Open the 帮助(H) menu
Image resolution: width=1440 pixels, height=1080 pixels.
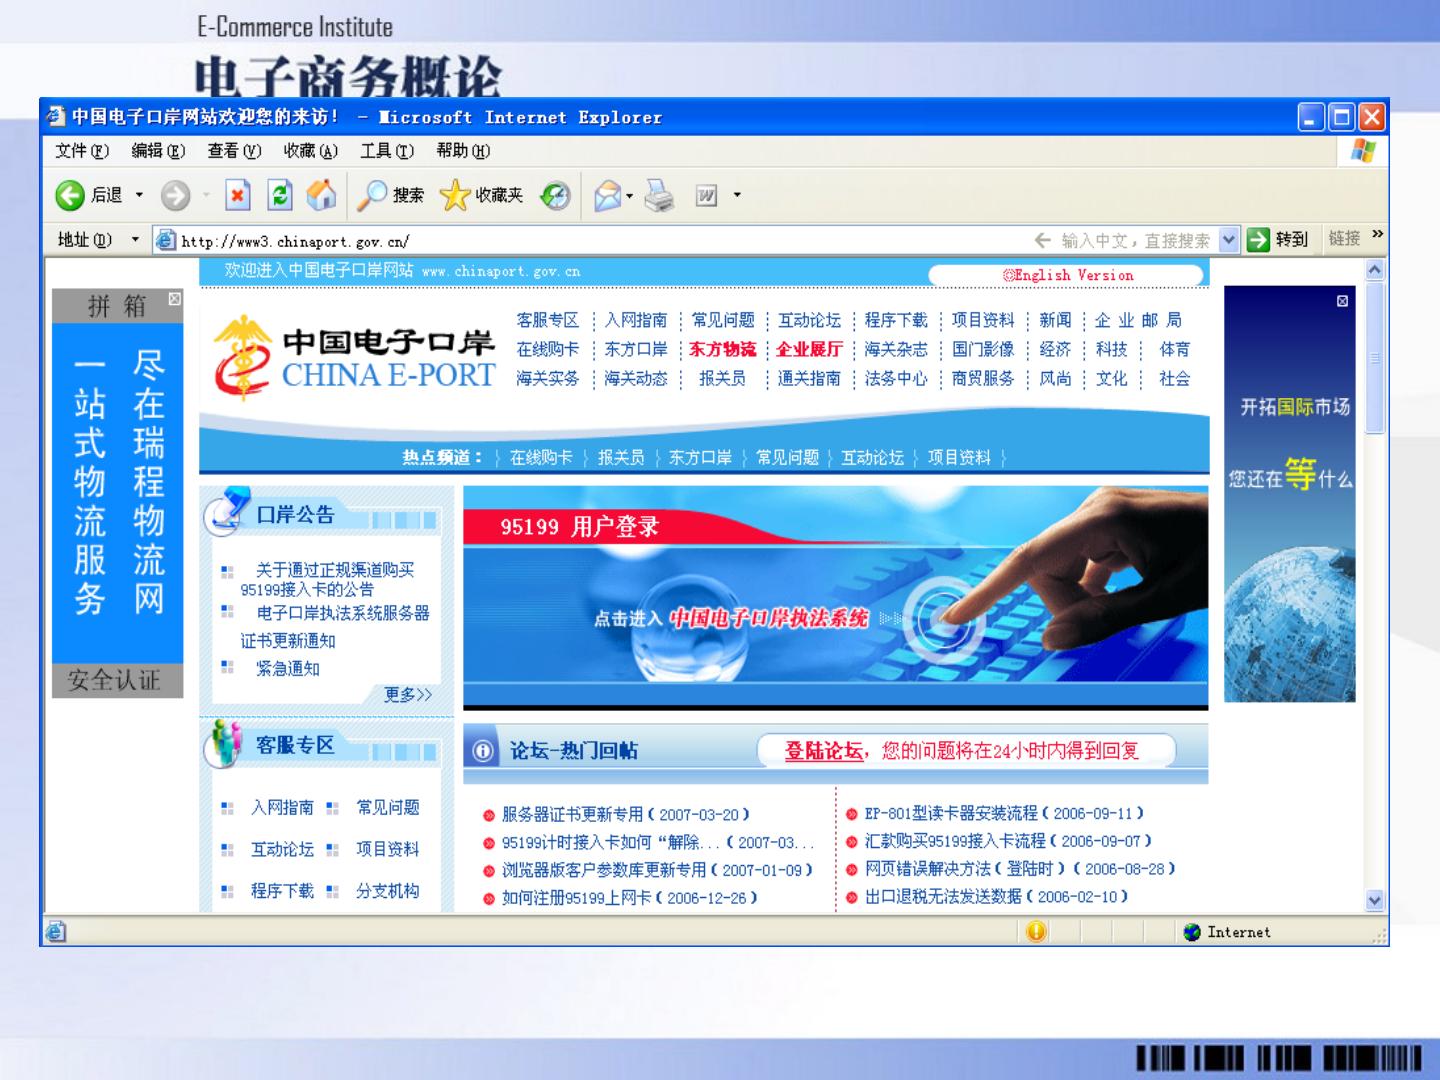click(x=463, y=151)
